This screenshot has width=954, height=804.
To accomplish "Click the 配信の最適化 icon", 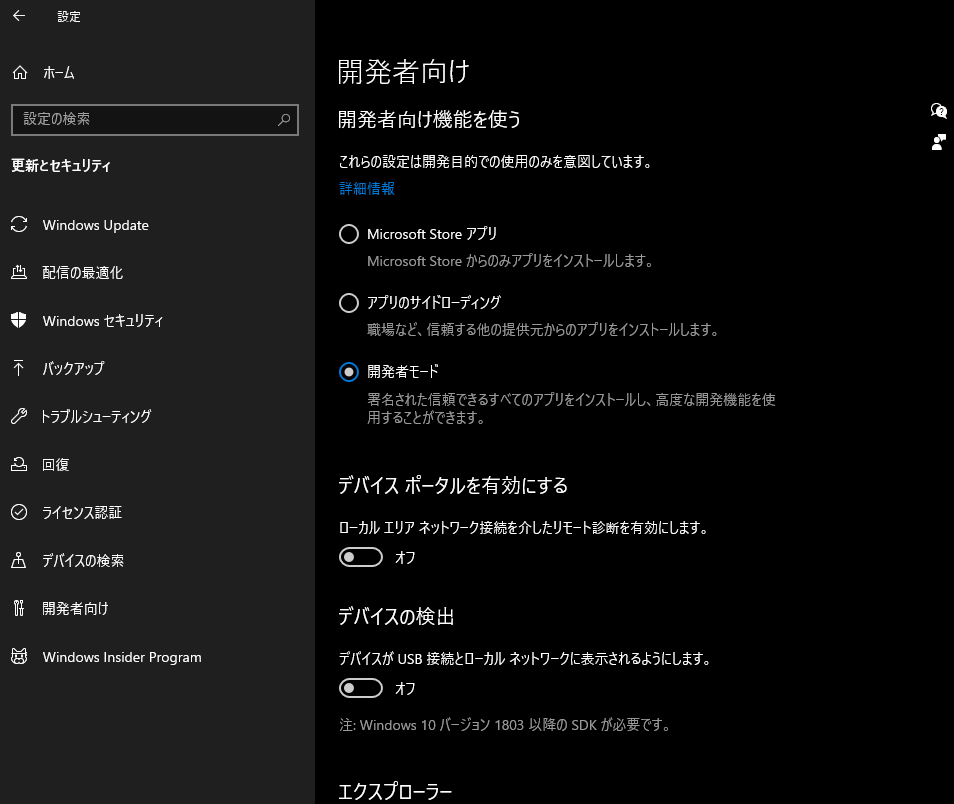I will [x=19, y=272].
